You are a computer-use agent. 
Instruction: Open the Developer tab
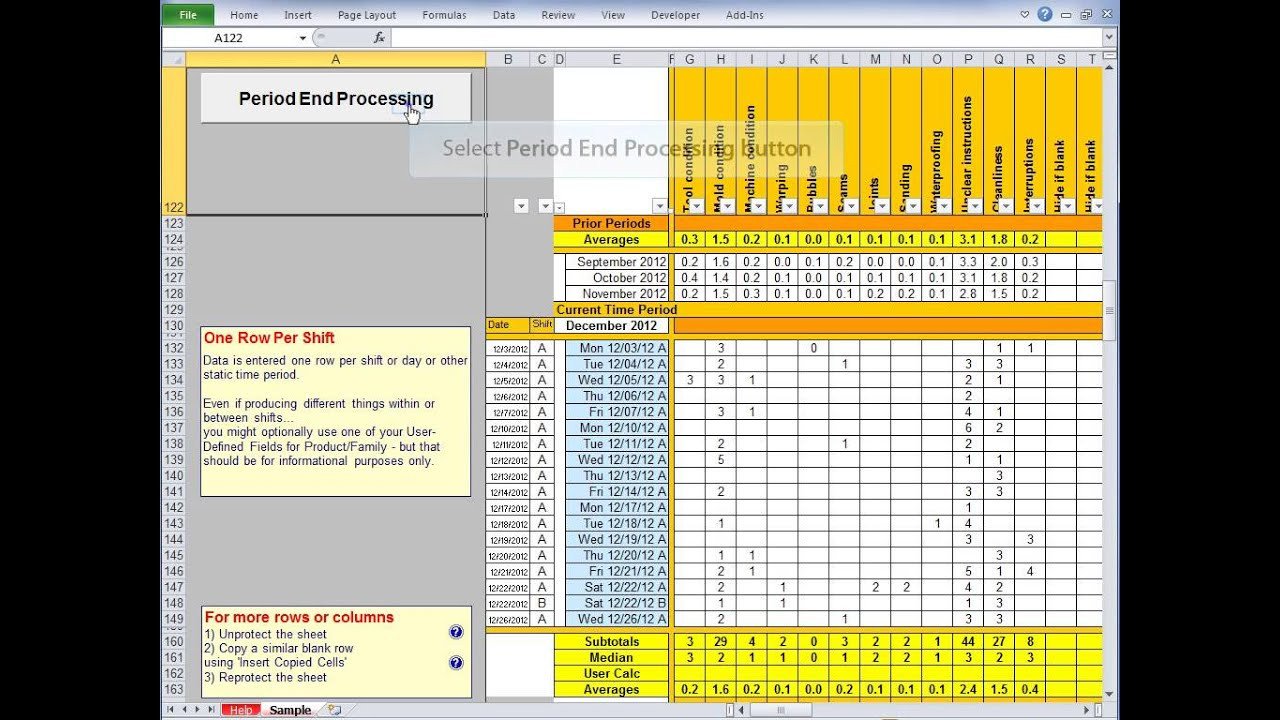(675, 15)
